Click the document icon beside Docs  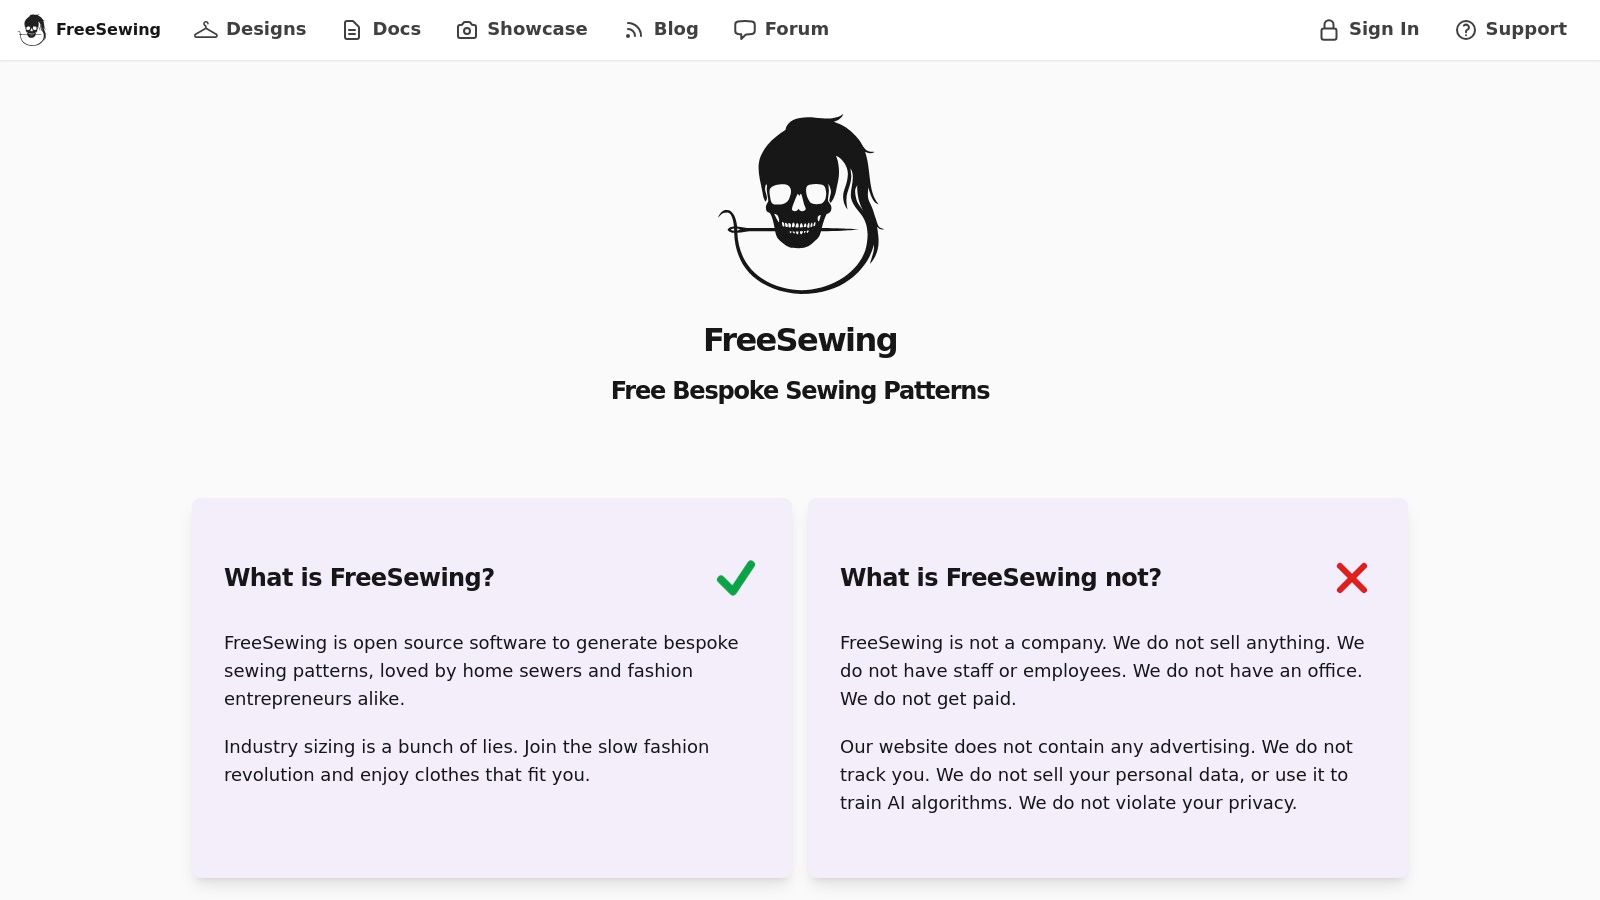coord(352,30)
